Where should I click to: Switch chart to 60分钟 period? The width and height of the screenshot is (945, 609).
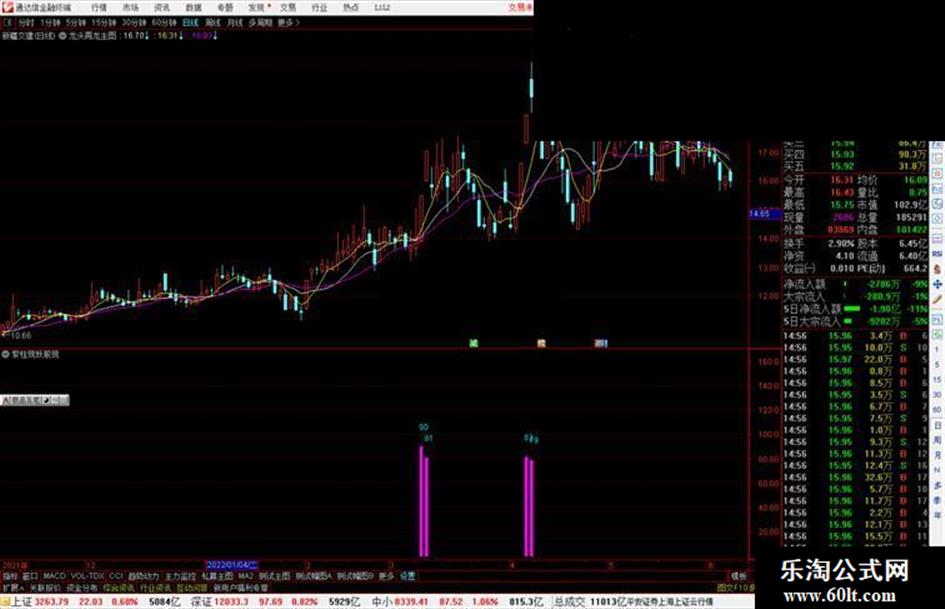coord(164,22)
